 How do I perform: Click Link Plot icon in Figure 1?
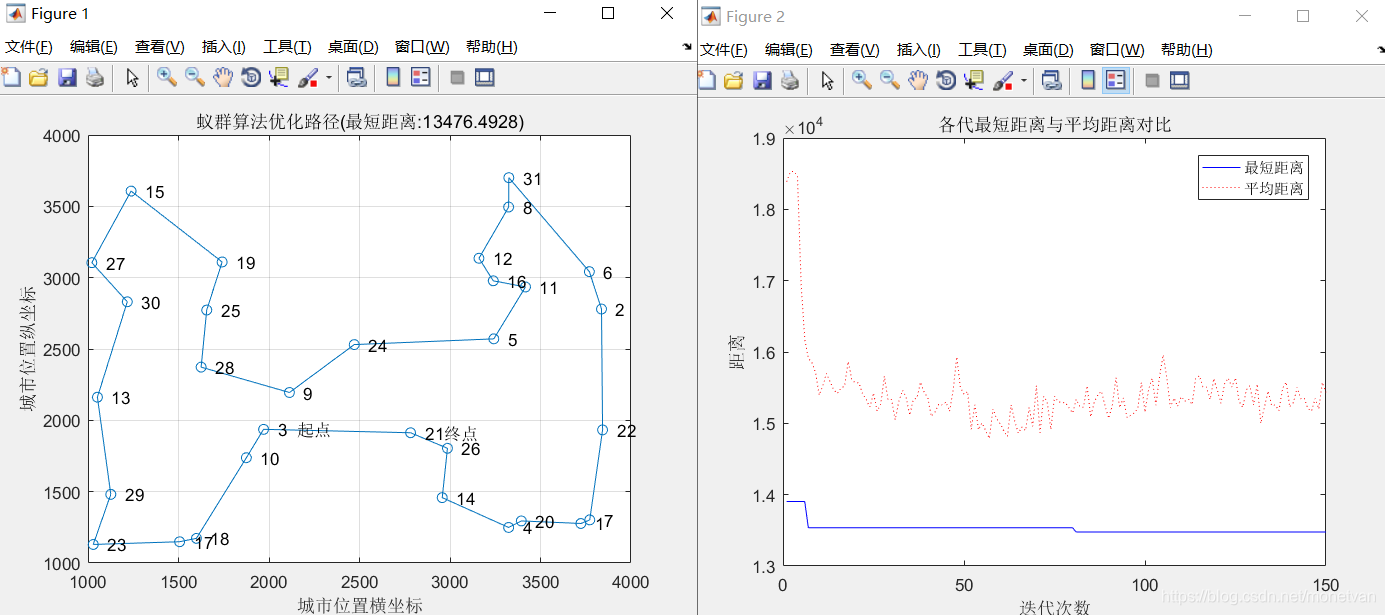coord(356,77)
